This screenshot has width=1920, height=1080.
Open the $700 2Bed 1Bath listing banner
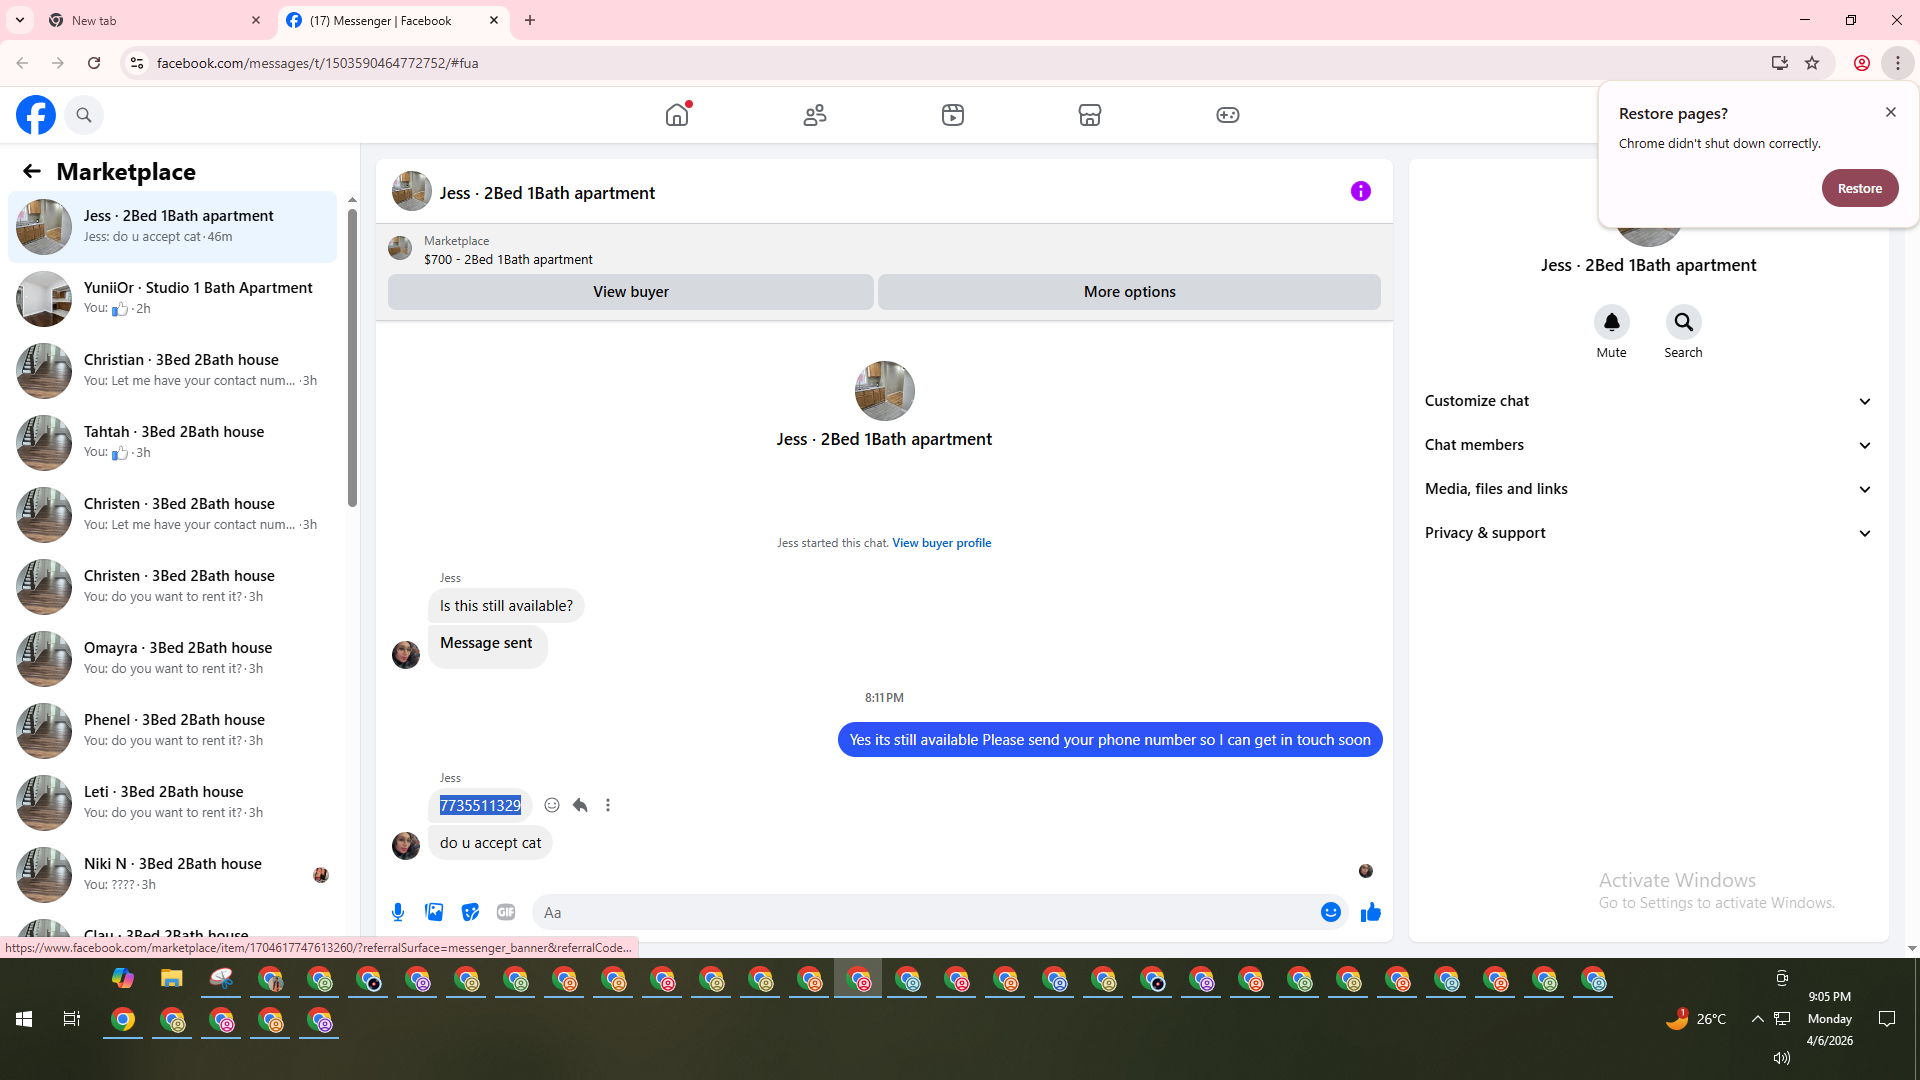[x=884, y=249]
